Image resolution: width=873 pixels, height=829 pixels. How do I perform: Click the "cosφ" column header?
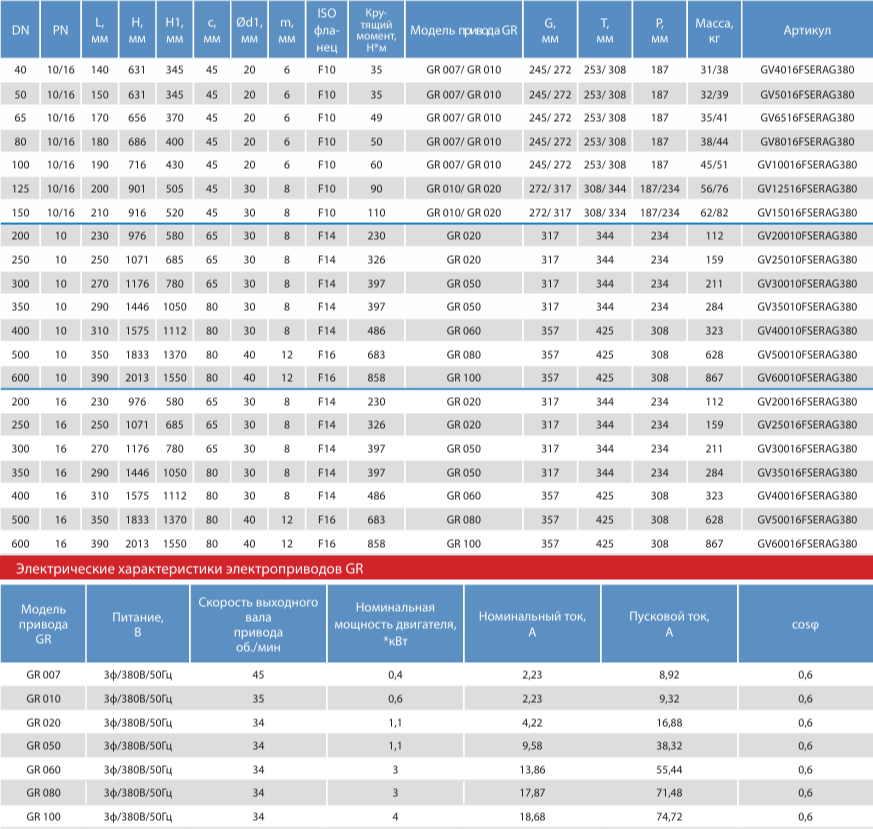click(806, 624)
